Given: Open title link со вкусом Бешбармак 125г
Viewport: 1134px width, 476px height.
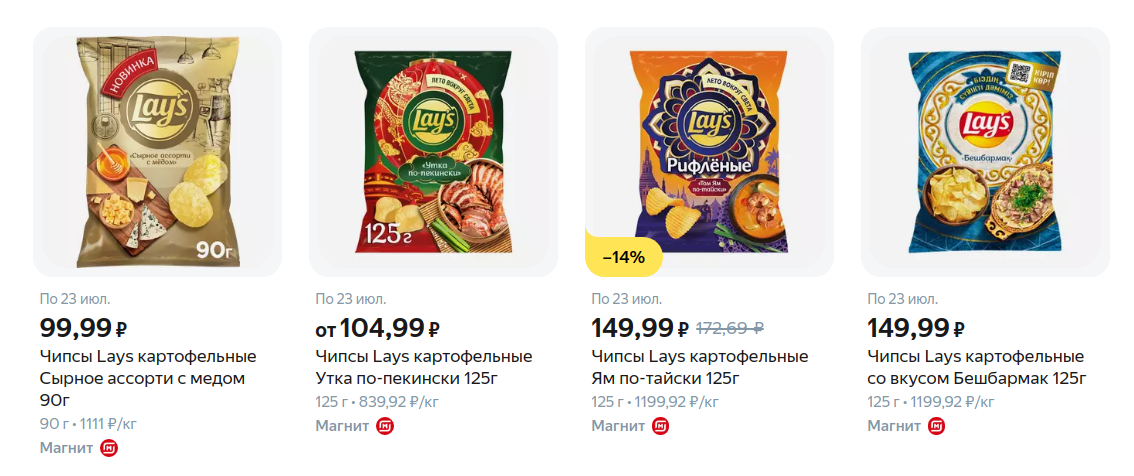Looking at the screenshot, I should (x=976, y=367).
